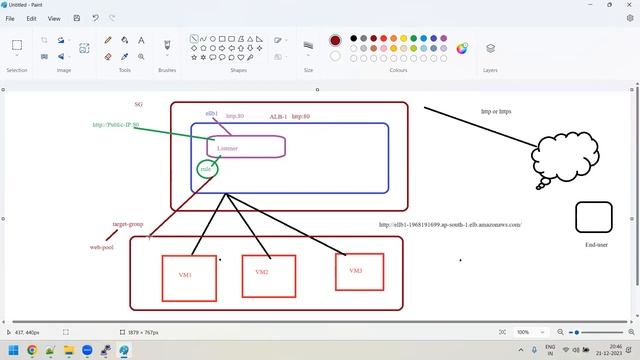Select the Diamond shape

tap(194, 48)
